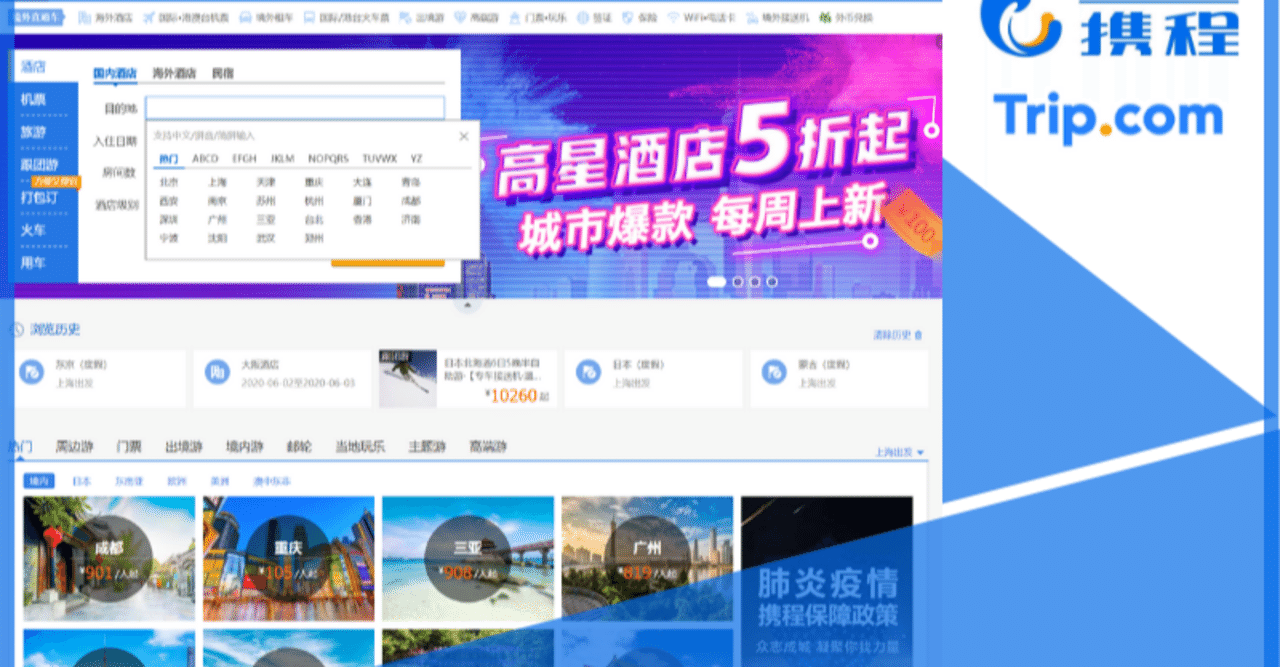Viewport: 1280px width, 667px height.
Task: Click the icon beside 境外接送机
Action: [x=752, y=18]
